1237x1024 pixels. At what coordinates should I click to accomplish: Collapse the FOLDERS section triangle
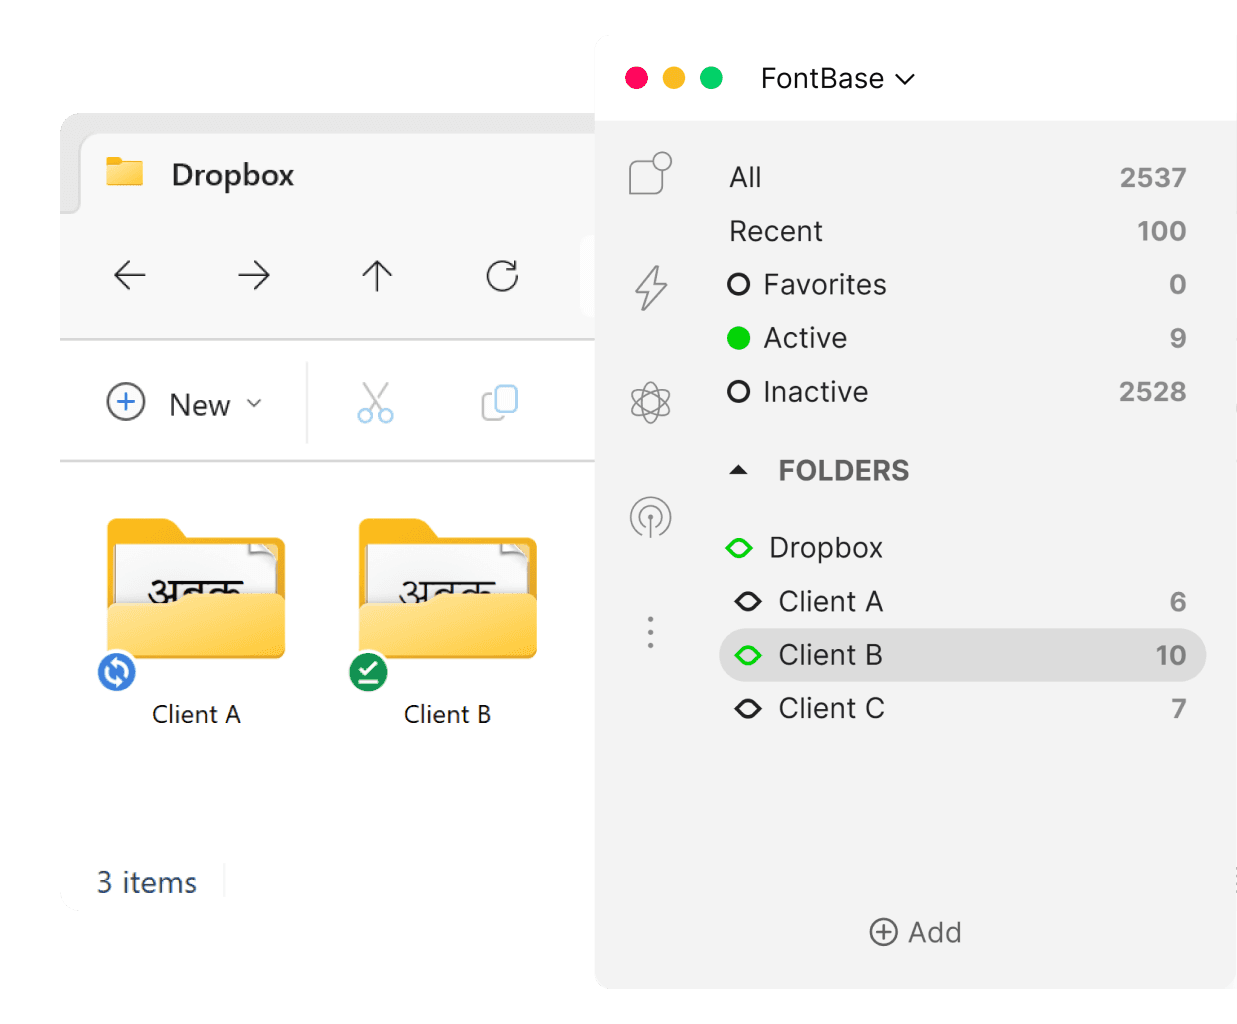pos(739,470)
